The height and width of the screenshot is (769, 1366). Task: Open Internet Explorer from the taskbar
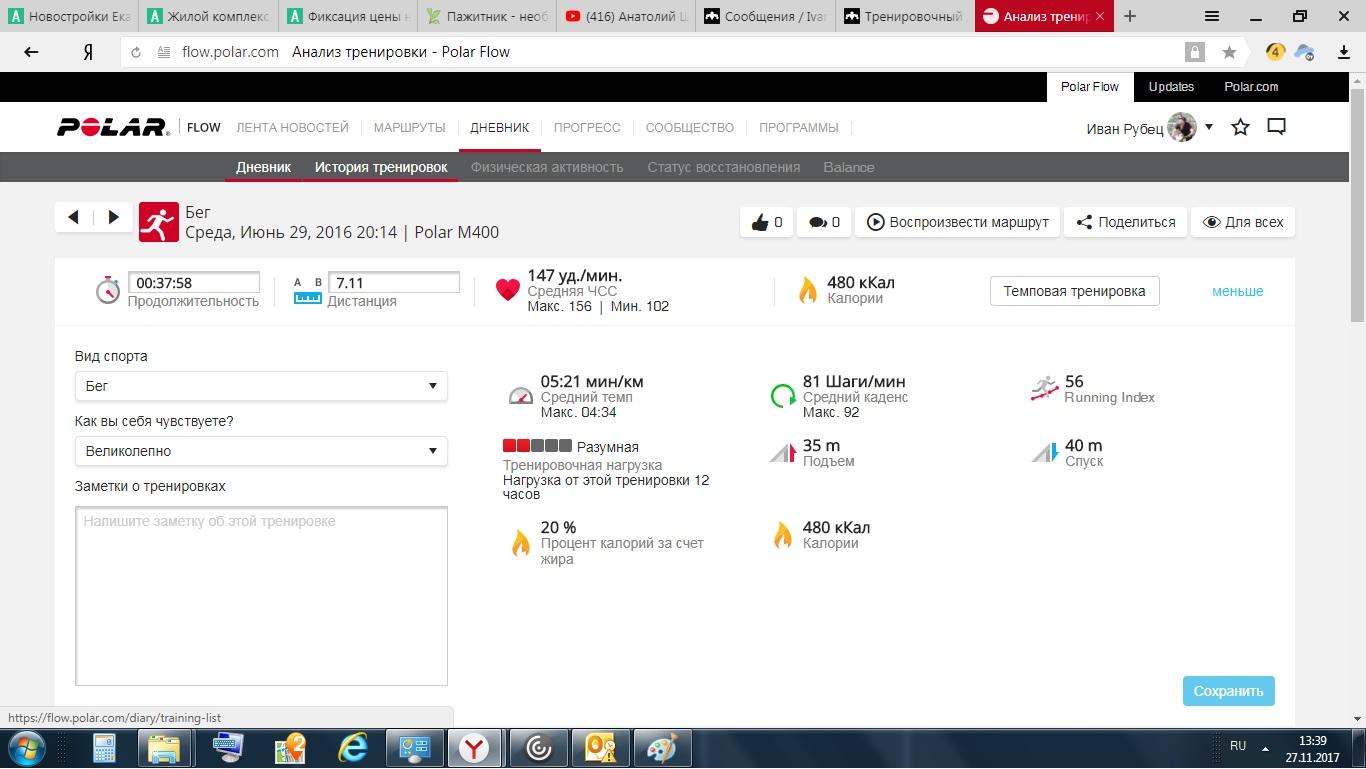click(x=352, y=747)
